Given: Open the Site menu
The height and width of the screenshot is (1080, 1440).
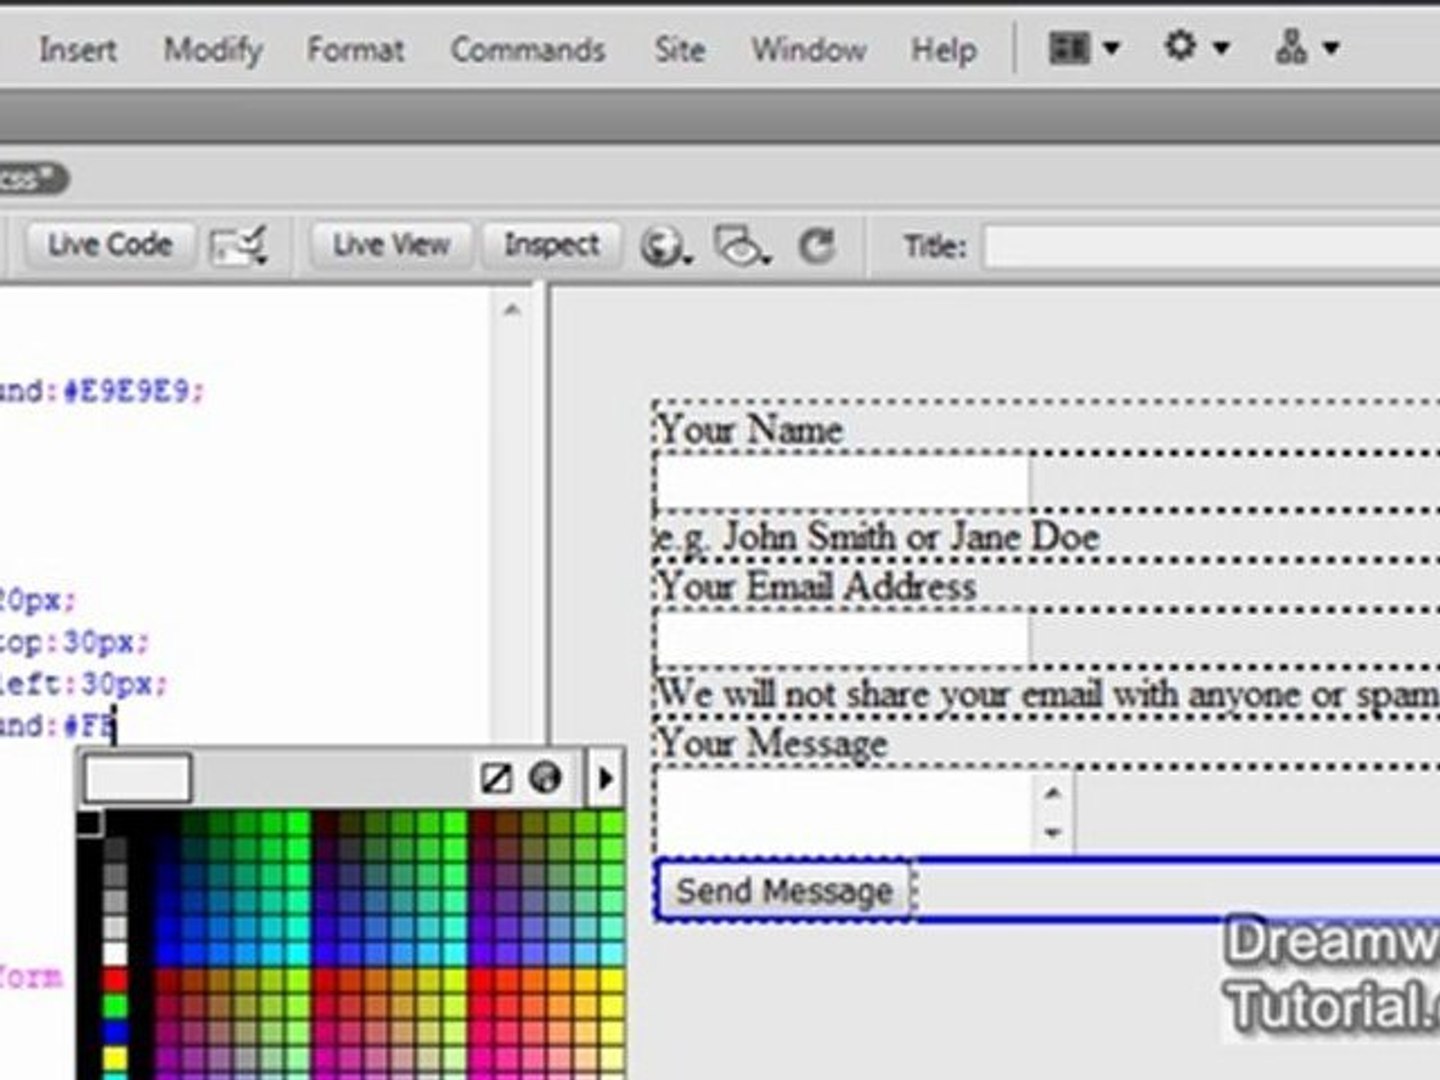Looking at the screenshot, I should 679,49.
